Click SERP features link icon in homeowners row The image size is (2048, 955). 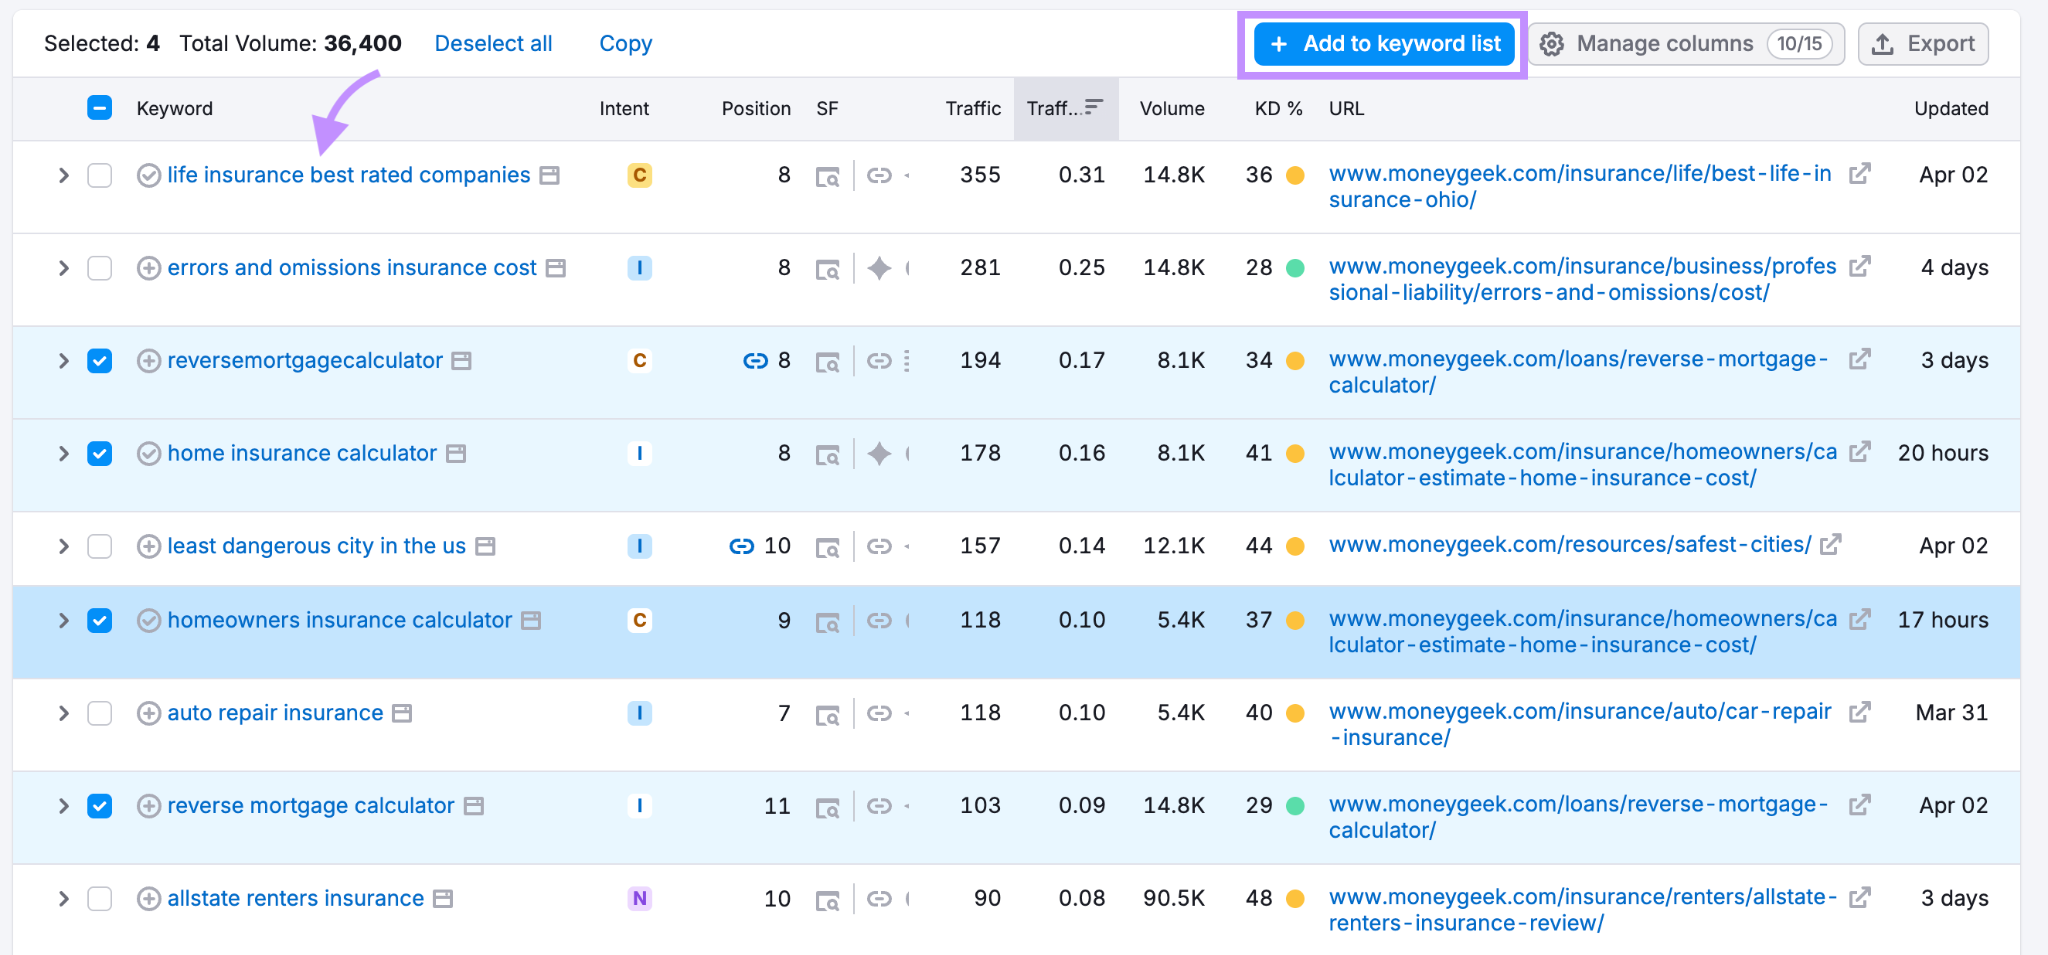click(x=879, y=621)
